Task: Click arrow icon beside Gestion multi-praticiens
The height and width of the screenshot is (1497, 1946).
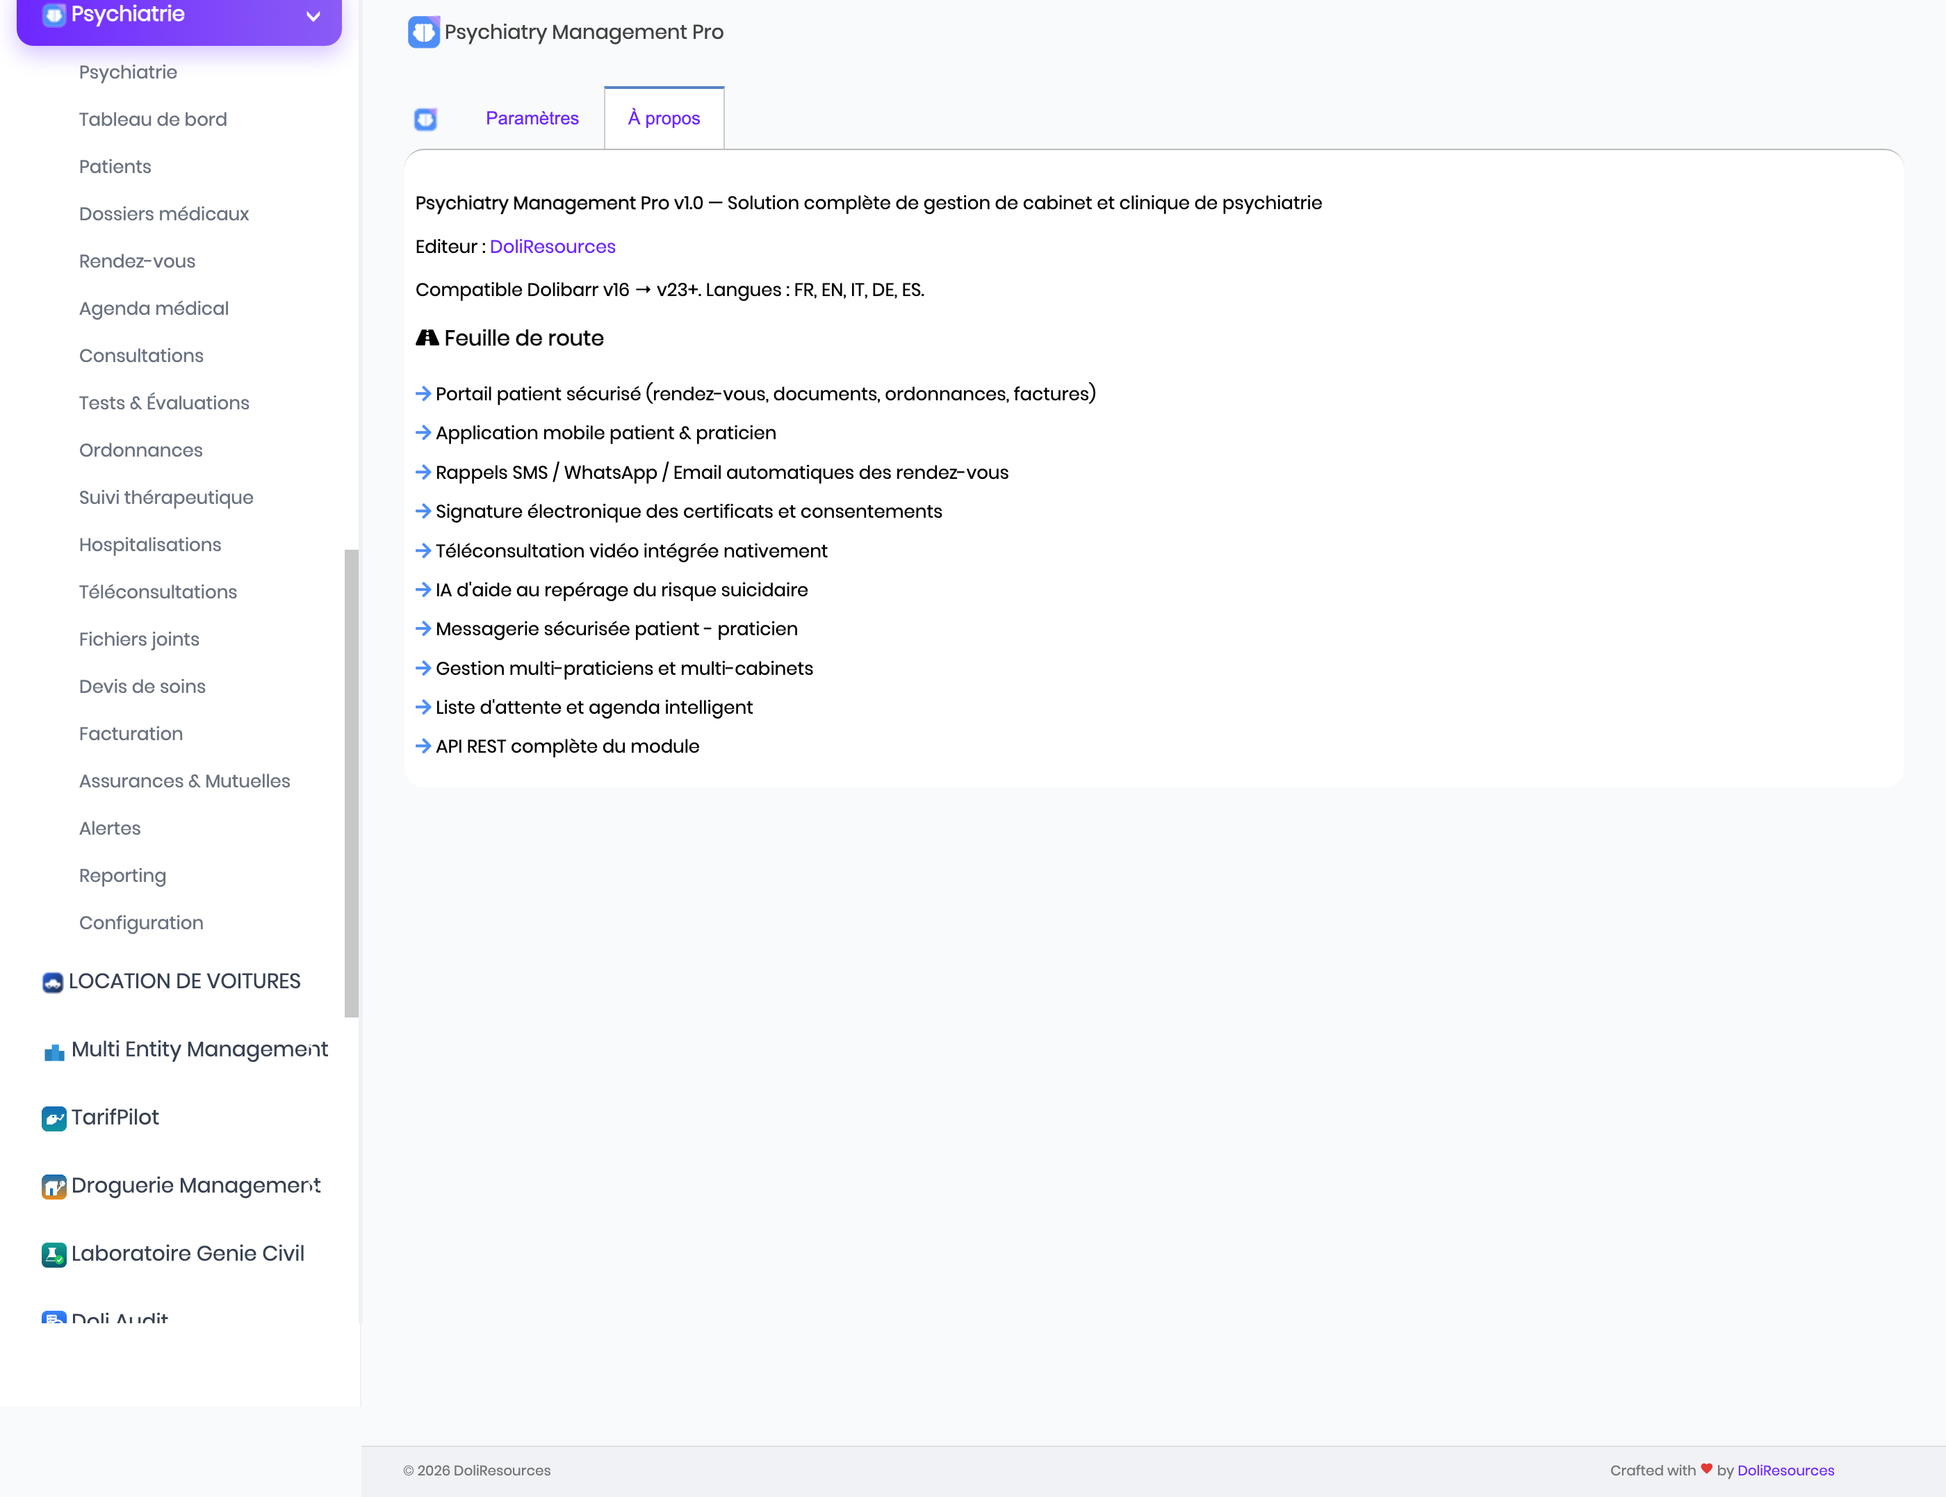Action: 423,668
